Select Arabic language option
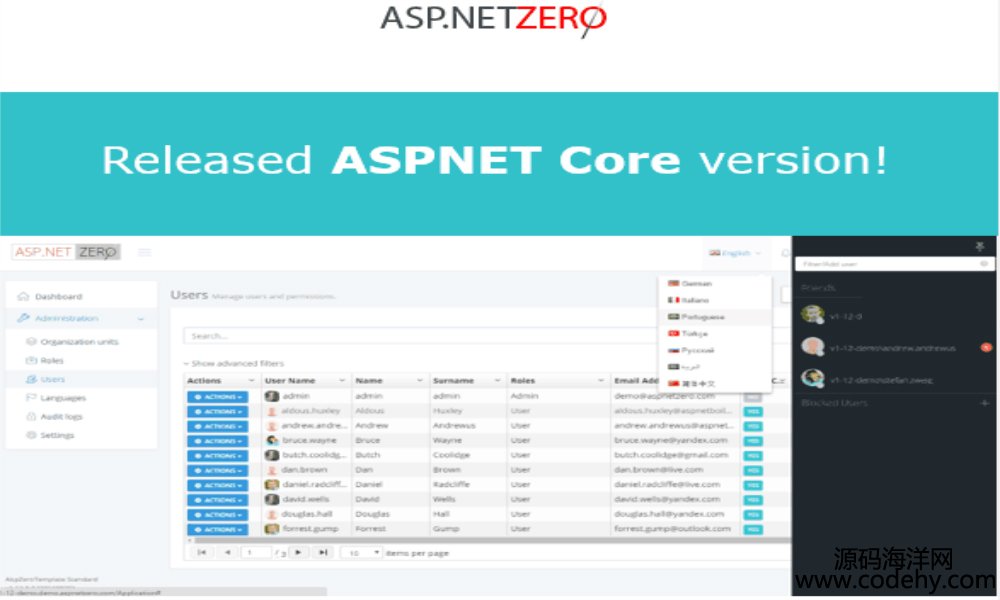 716,367
